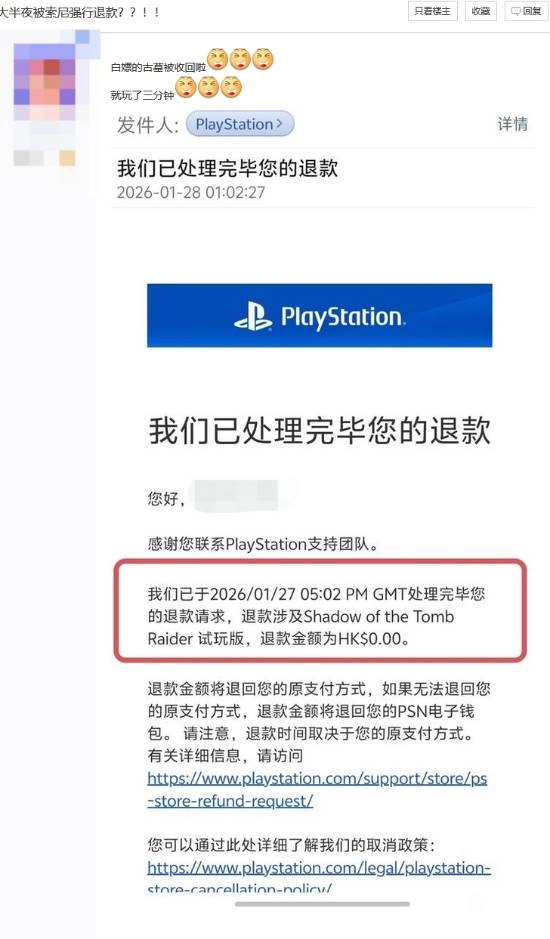Open the playstation-store-cancellation-policy link
This screenshot has height=939, width=550.
319,878
